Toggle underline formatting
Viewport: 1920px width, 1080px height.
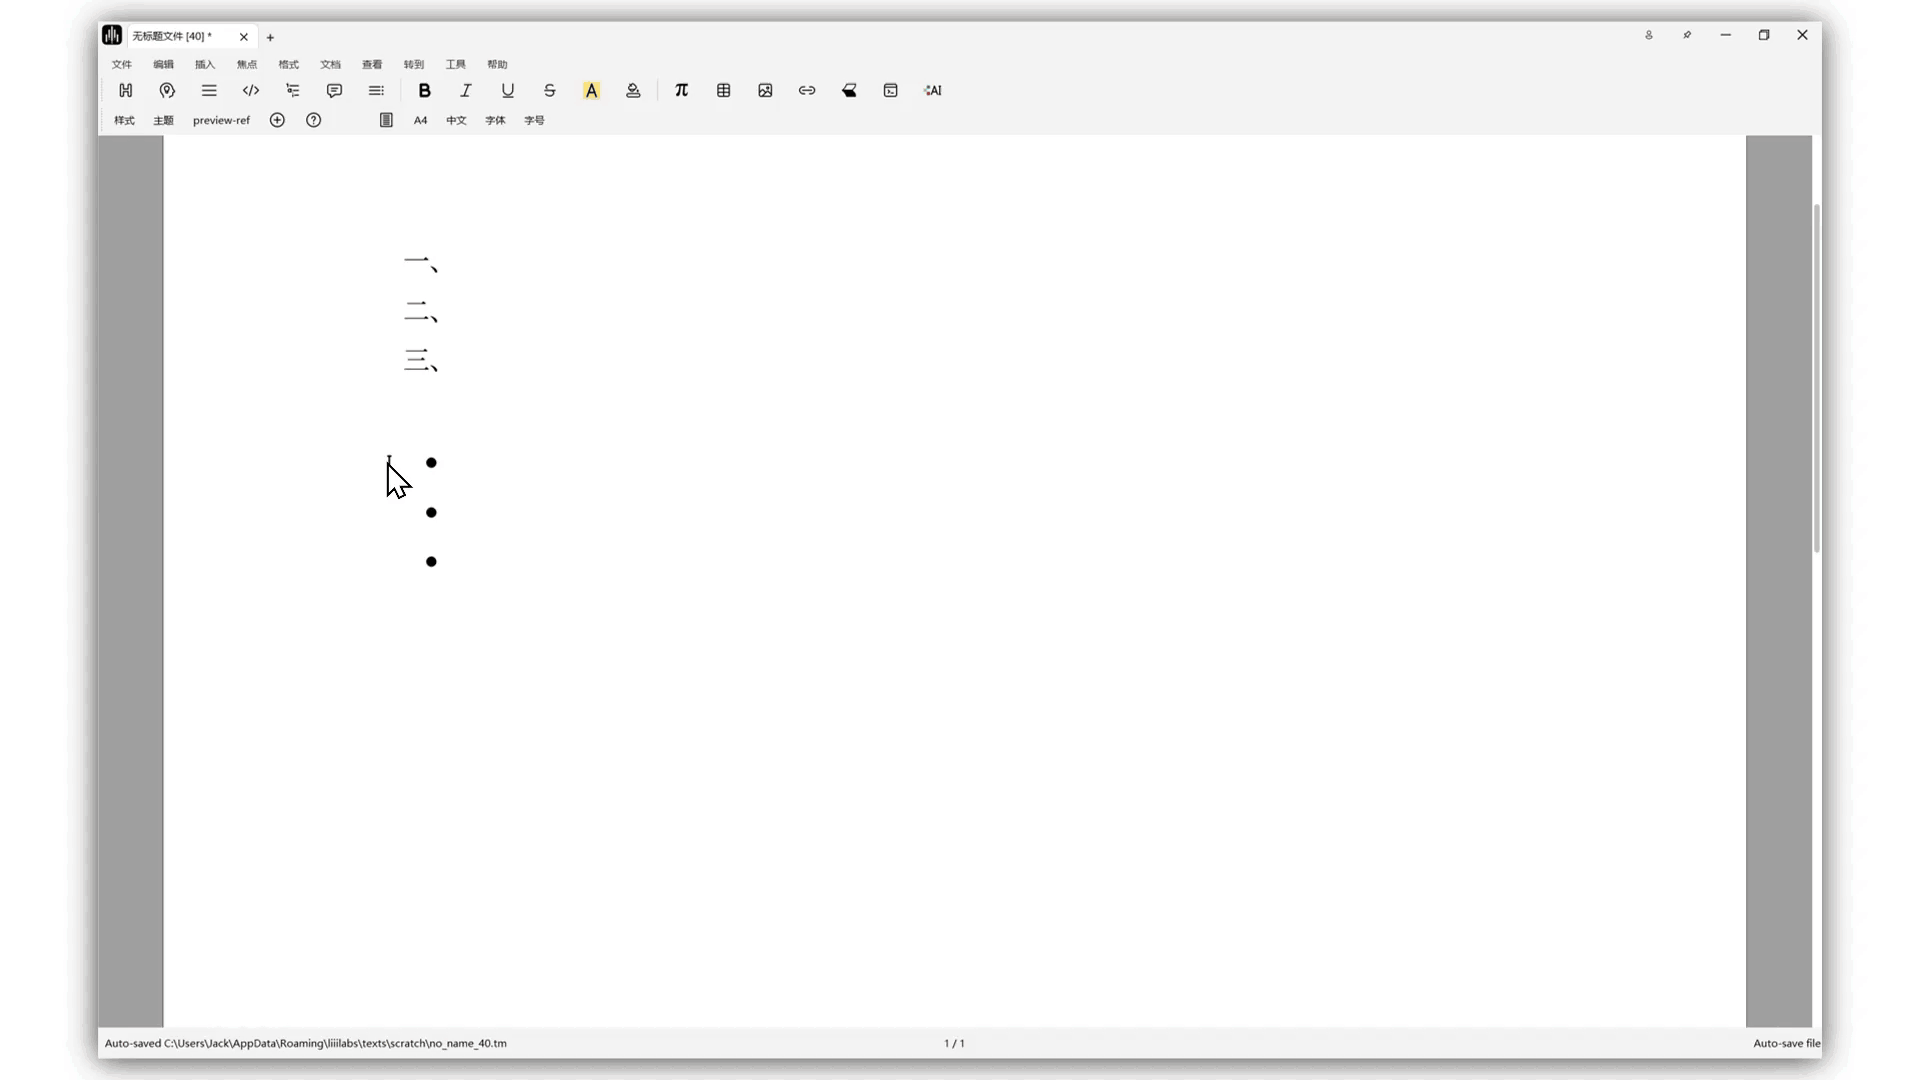pyautogui.click(x=508, y=90)
